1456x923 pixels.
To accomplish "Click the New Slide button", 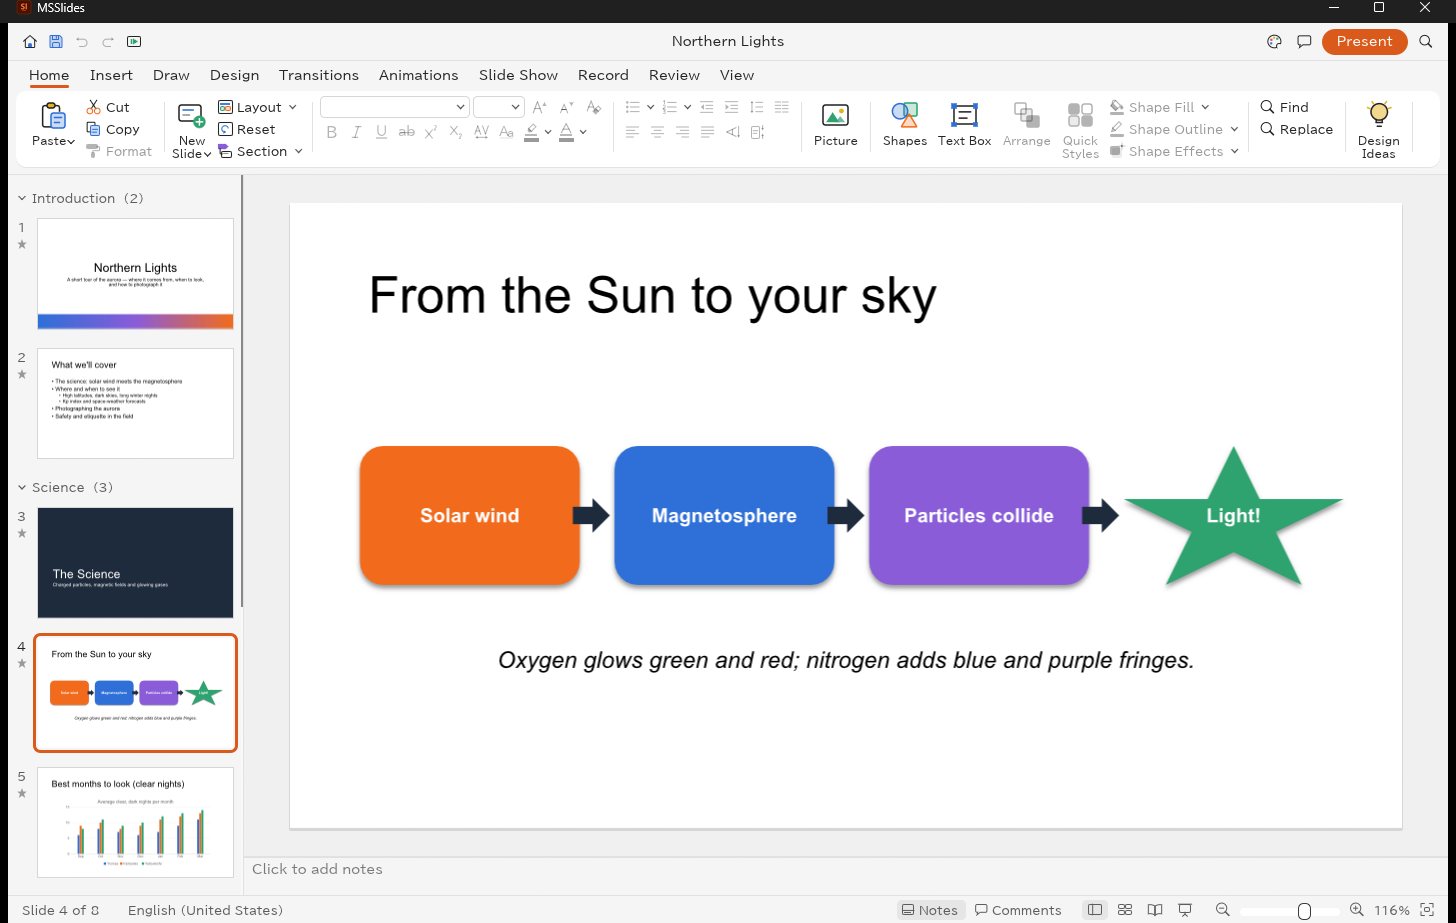I will click(191, 131).
